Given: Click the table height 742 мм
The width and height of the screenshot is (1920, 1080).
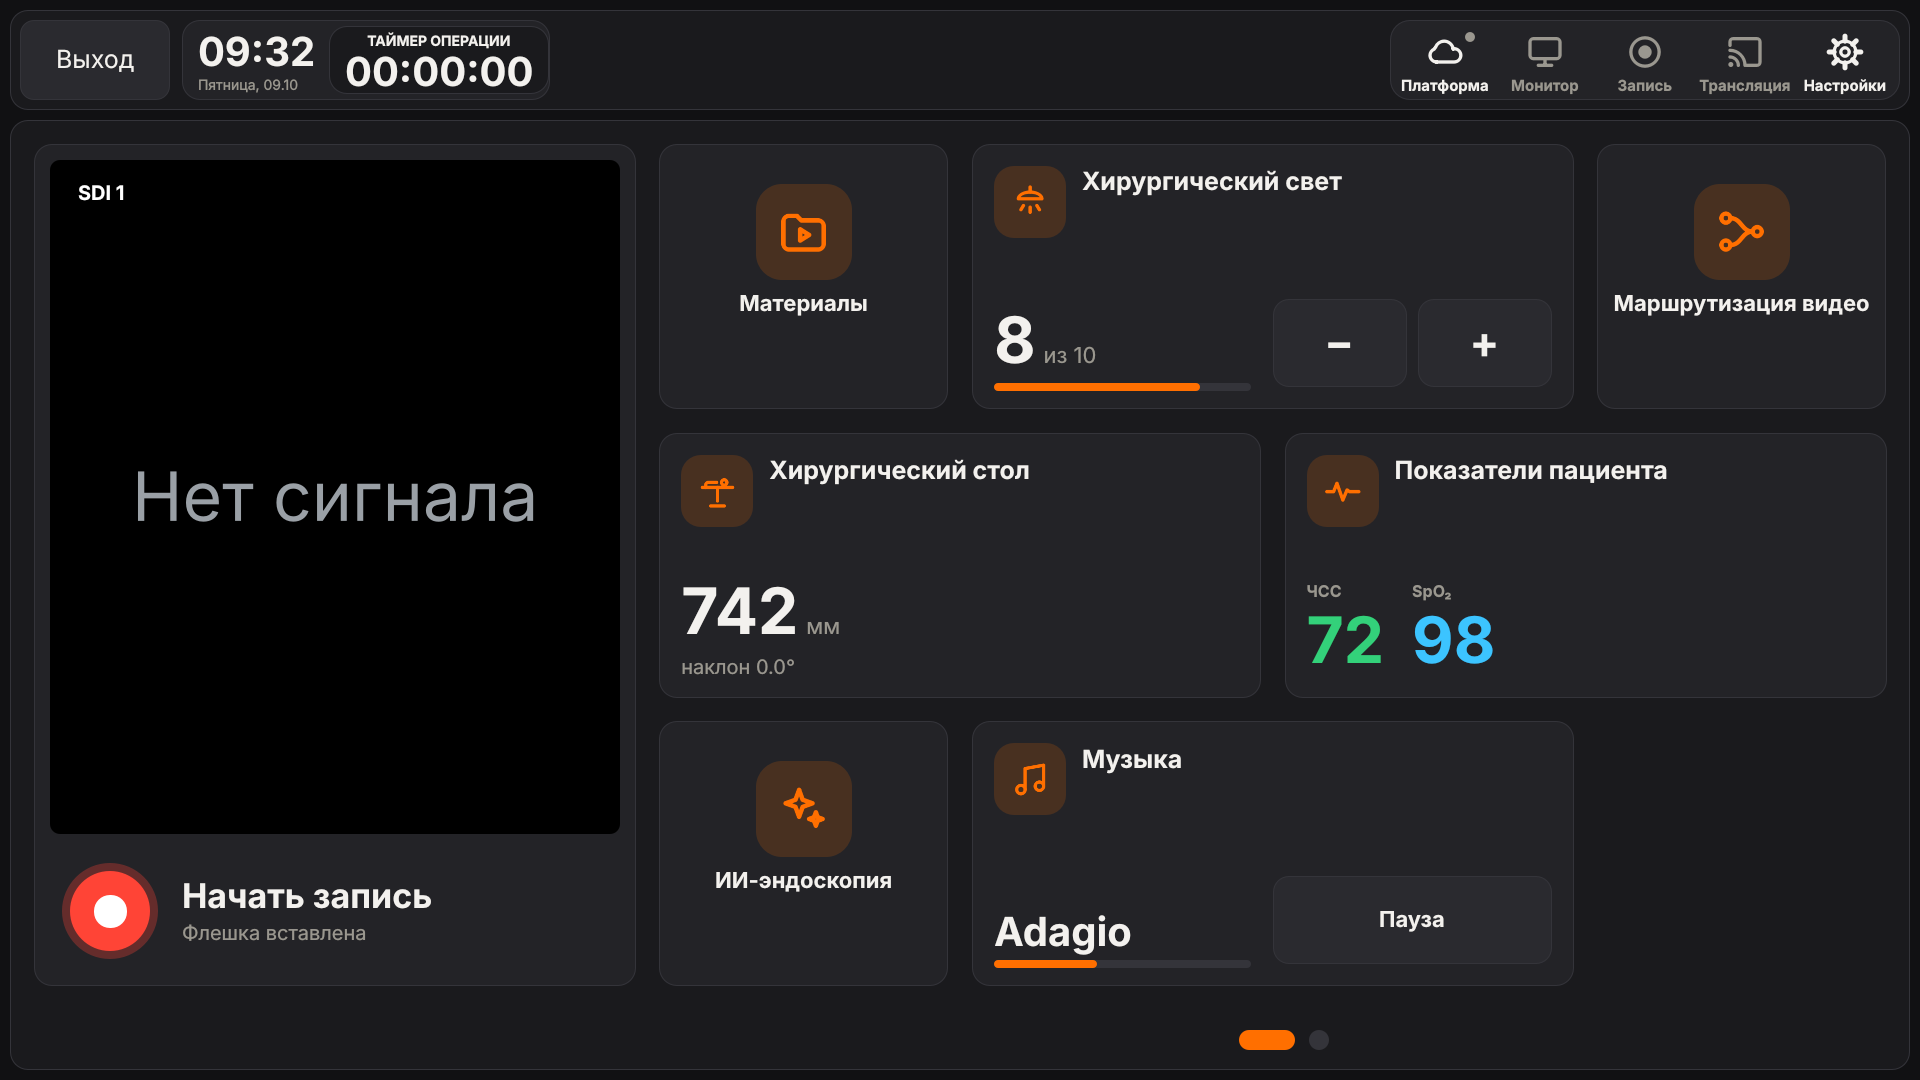Looking at the screenshot, I should [x=760, y=611].
